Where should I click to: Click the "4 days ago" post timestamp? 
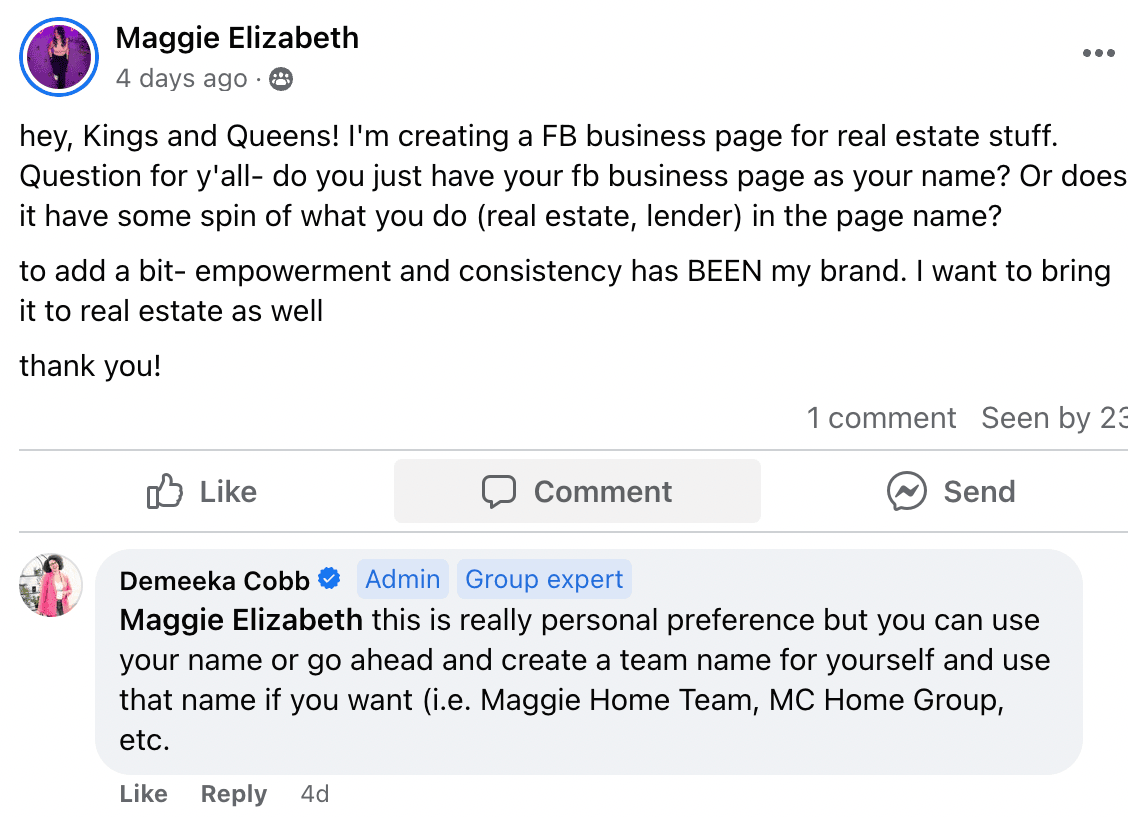(x=181, y=79)
